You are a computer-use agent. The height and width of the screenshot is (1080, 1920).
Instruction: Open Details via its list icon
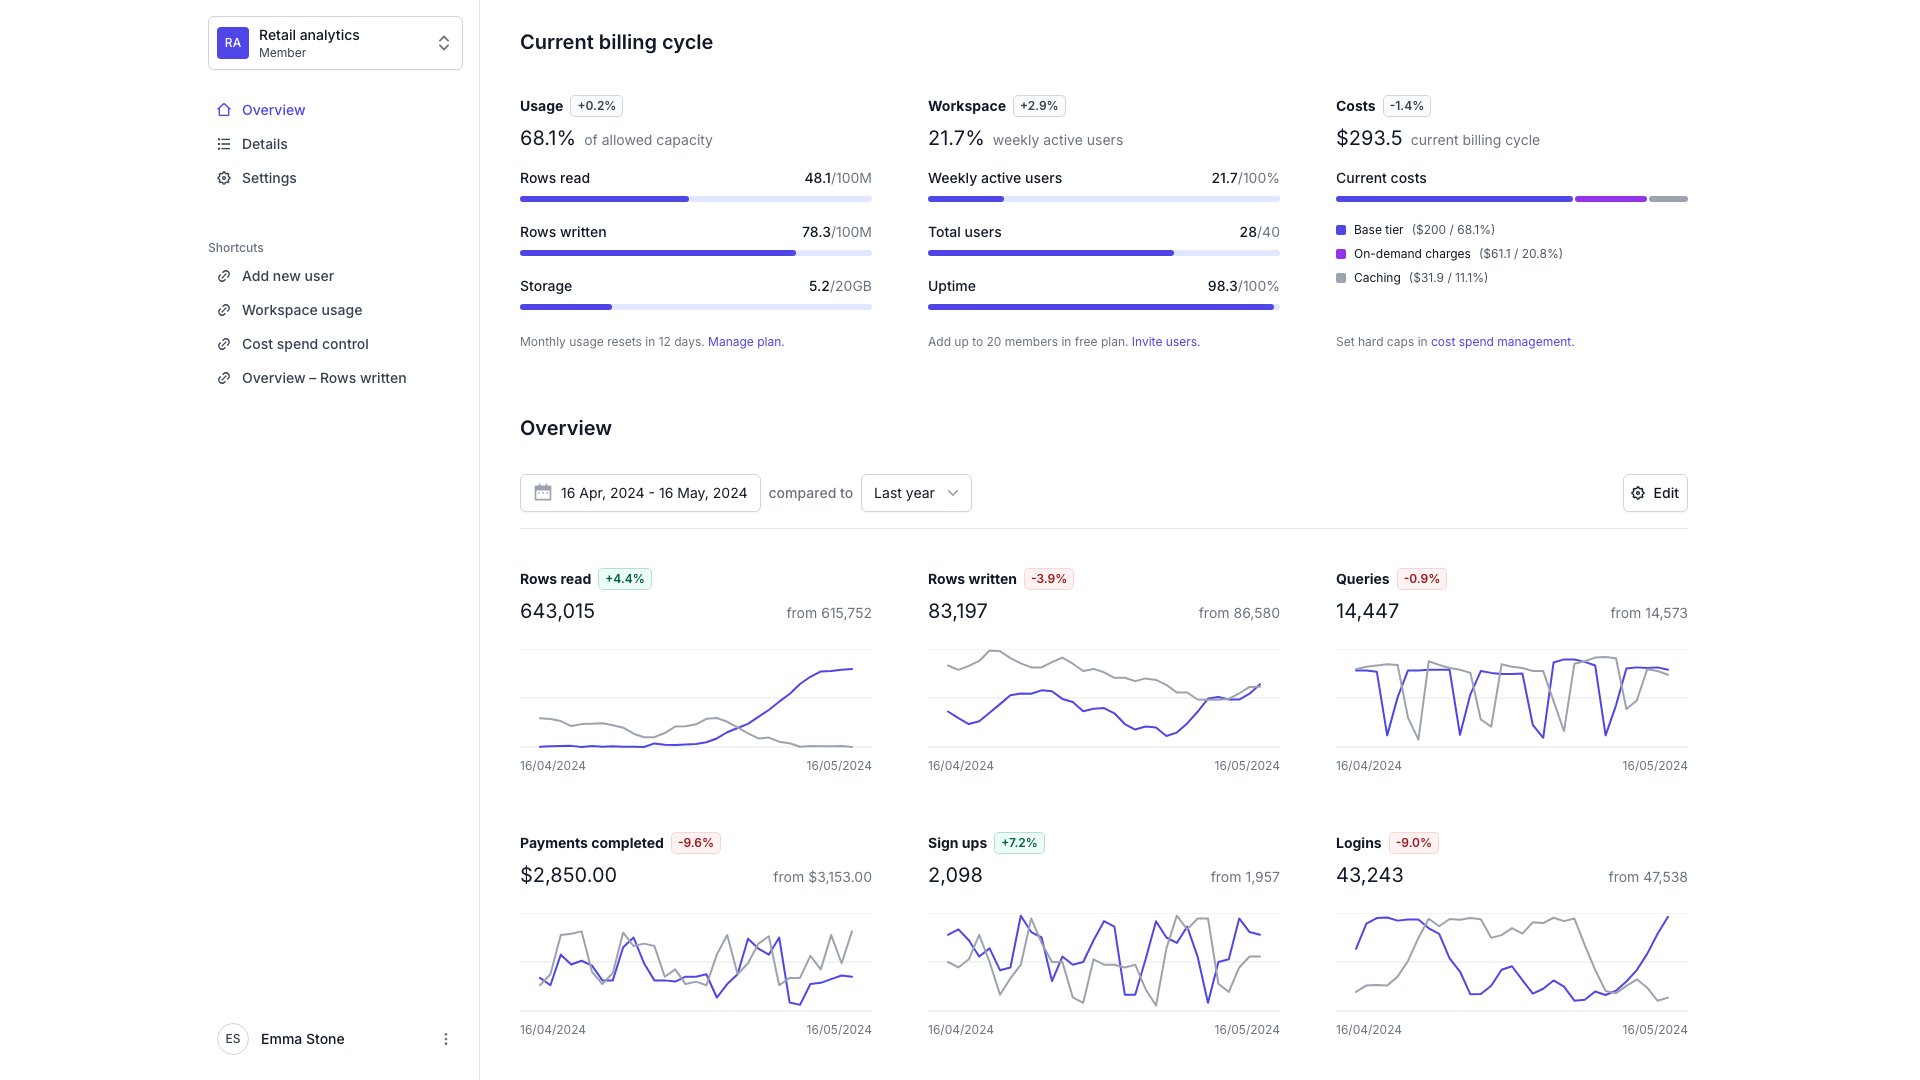(224, 144)
